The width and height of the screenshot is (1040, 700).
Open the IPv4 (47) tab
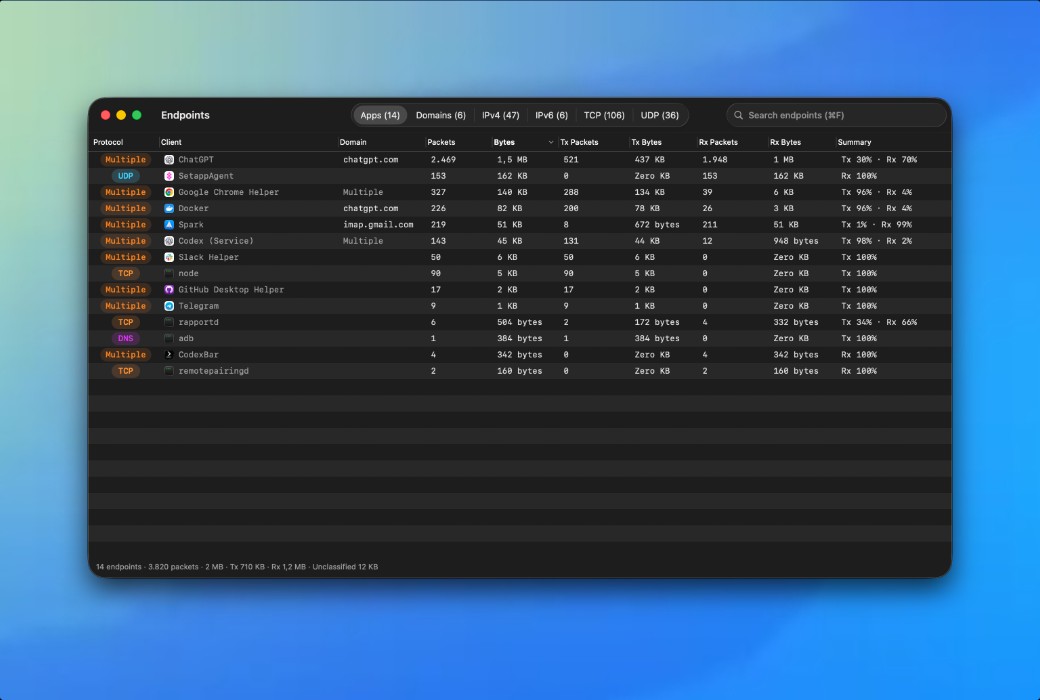pos(501,115)
